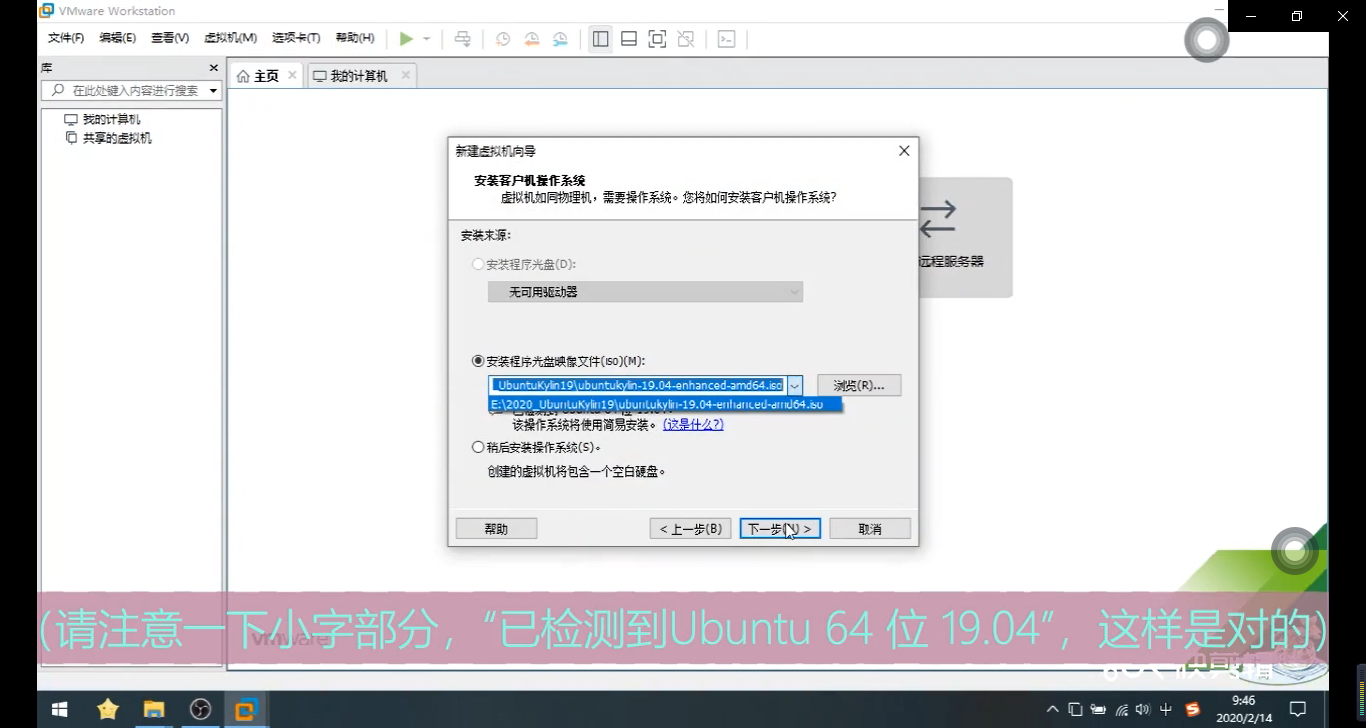Click the Sogou input method tray icon
The image size is (1366, 728).
[1192, 709]
